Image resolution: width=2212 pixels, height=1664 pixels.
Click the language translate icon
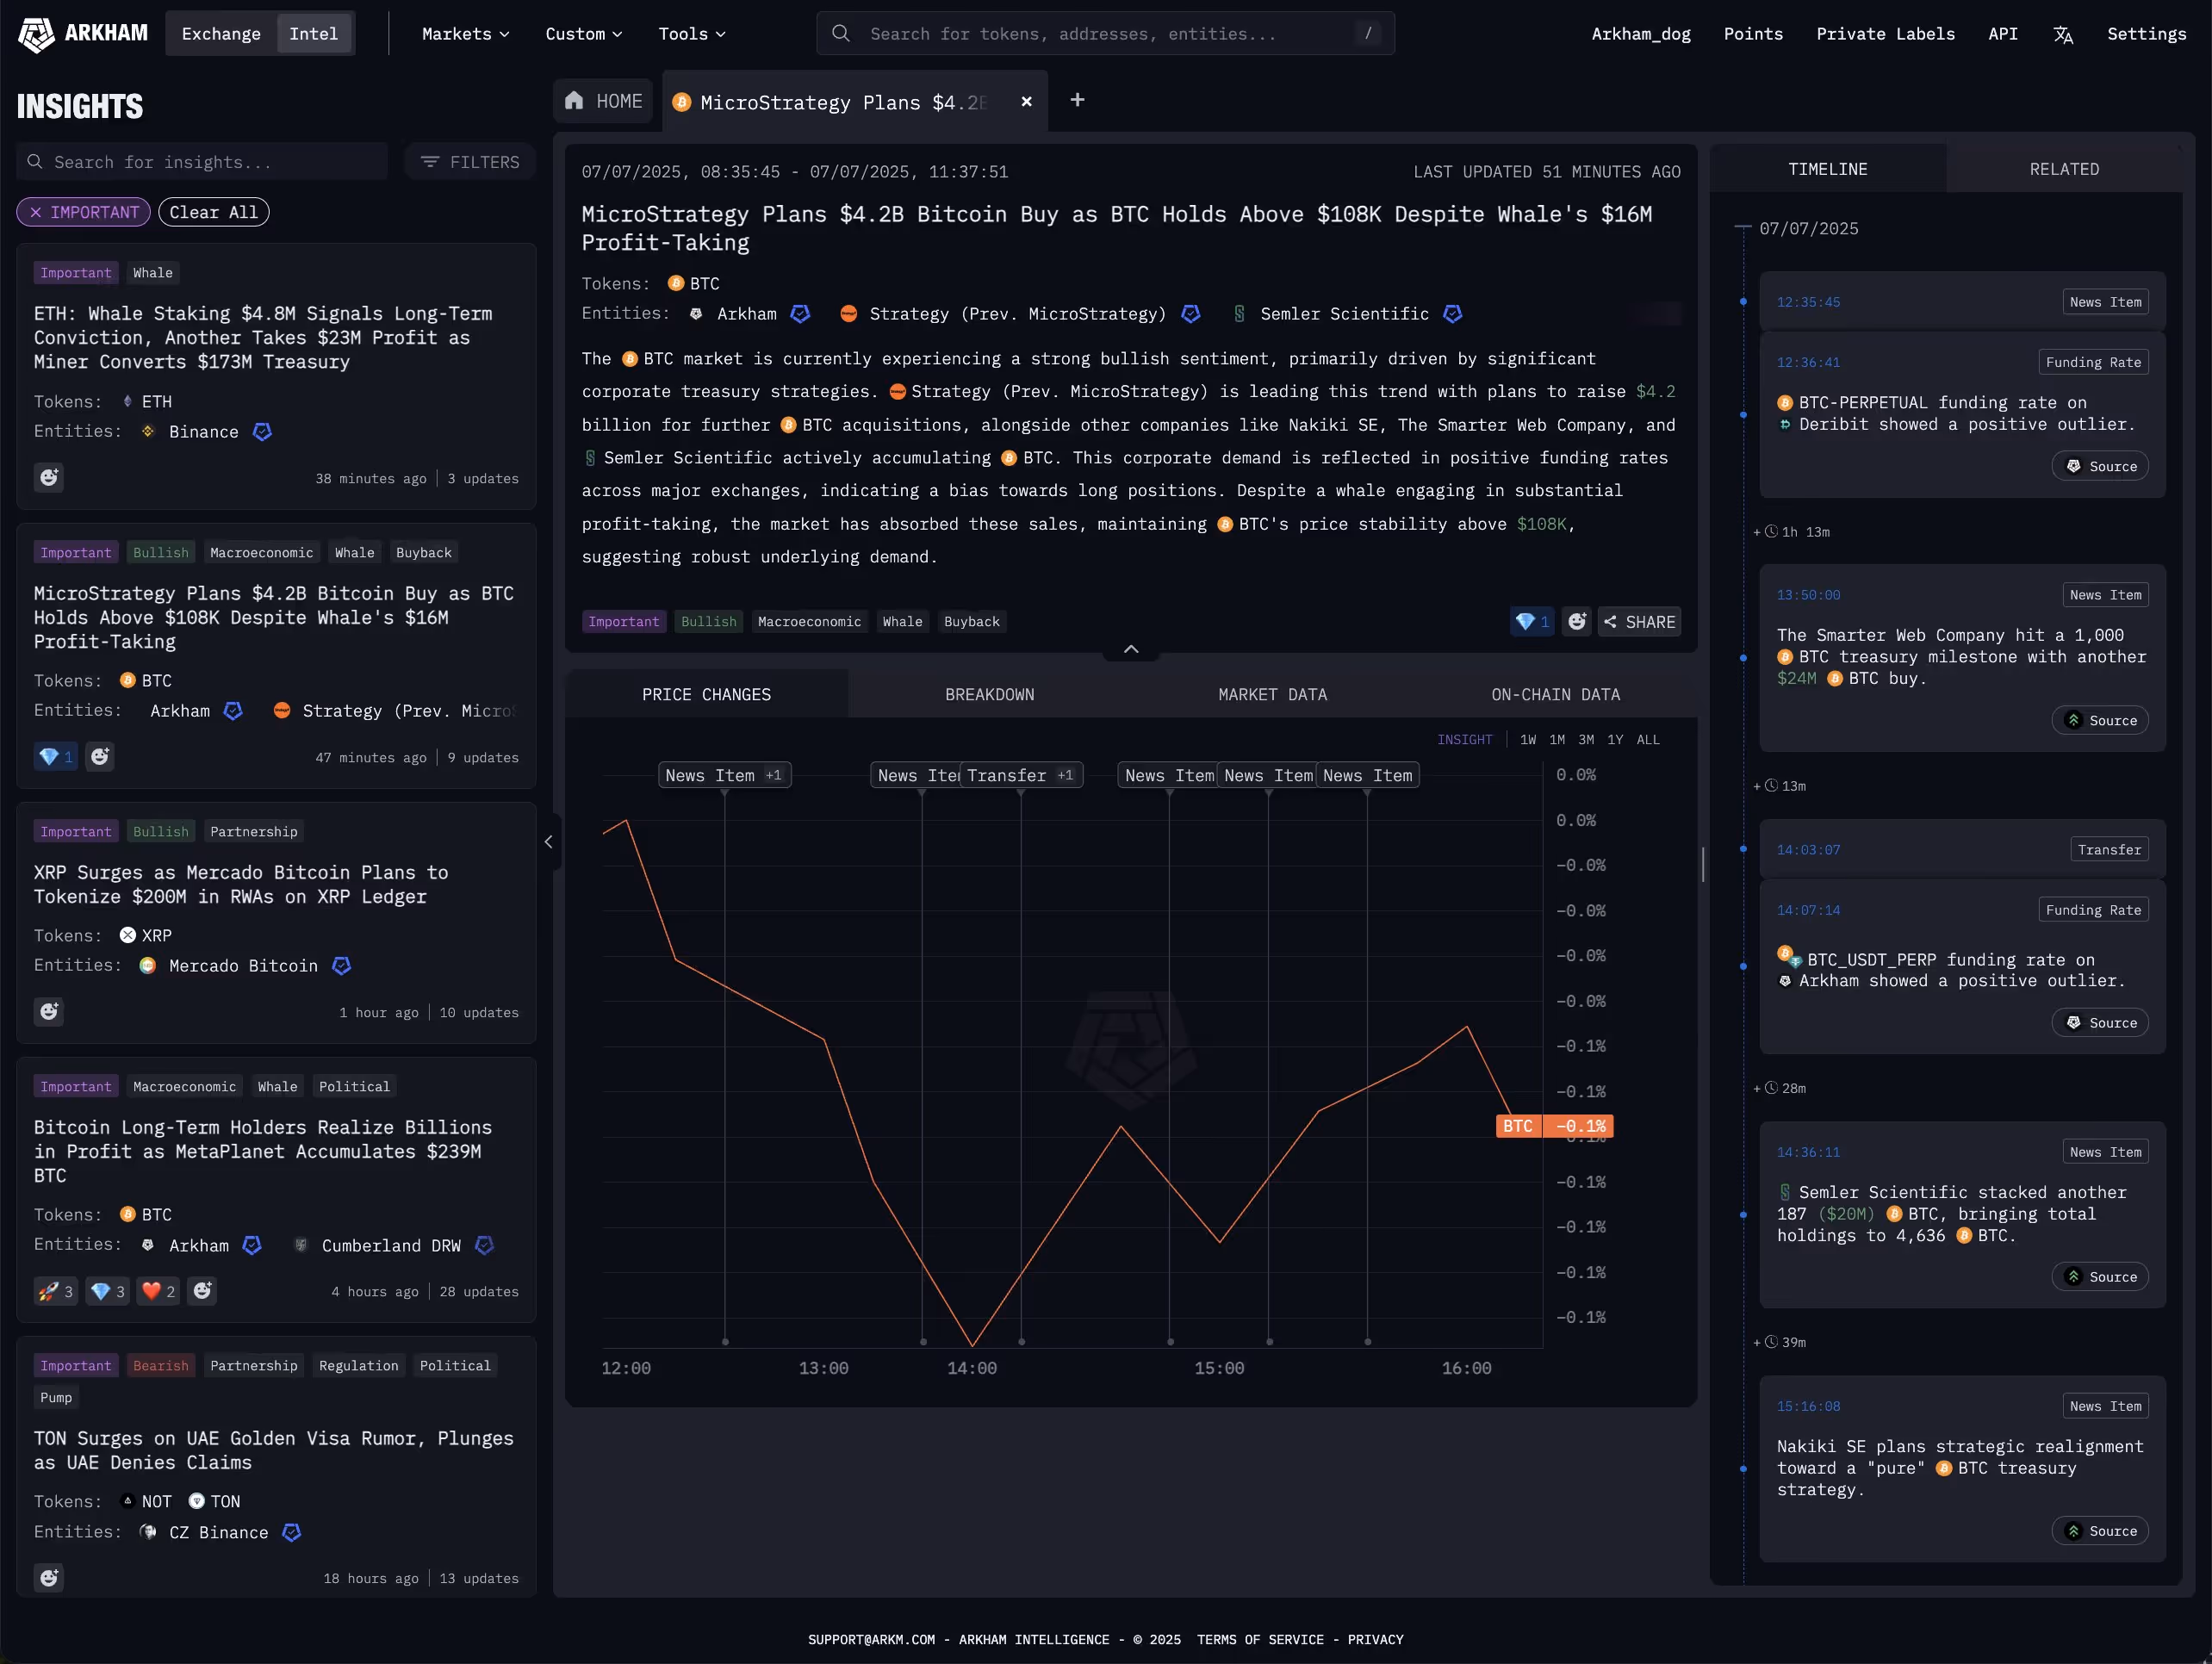click(2062, 34)
